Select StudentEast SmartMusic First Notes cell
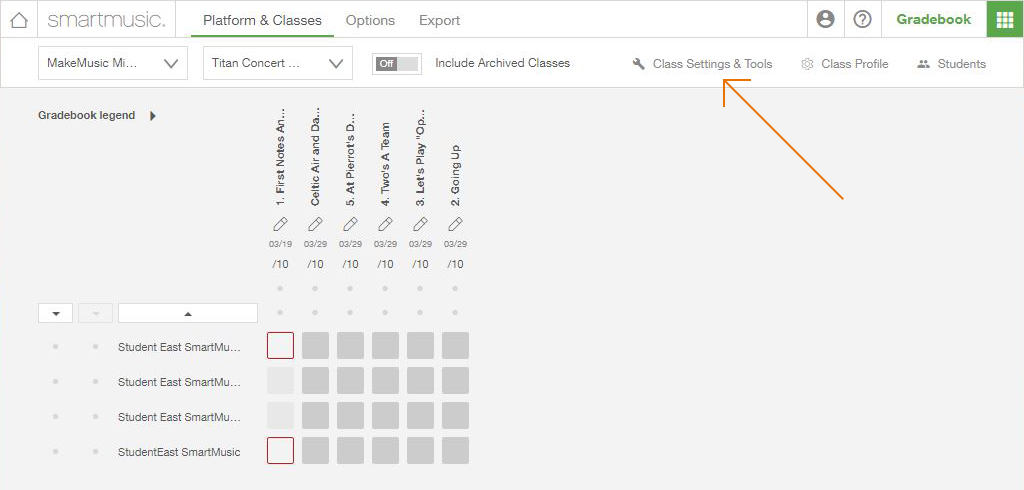This screenshot has width=1024, height=490. tap(280, 451)
